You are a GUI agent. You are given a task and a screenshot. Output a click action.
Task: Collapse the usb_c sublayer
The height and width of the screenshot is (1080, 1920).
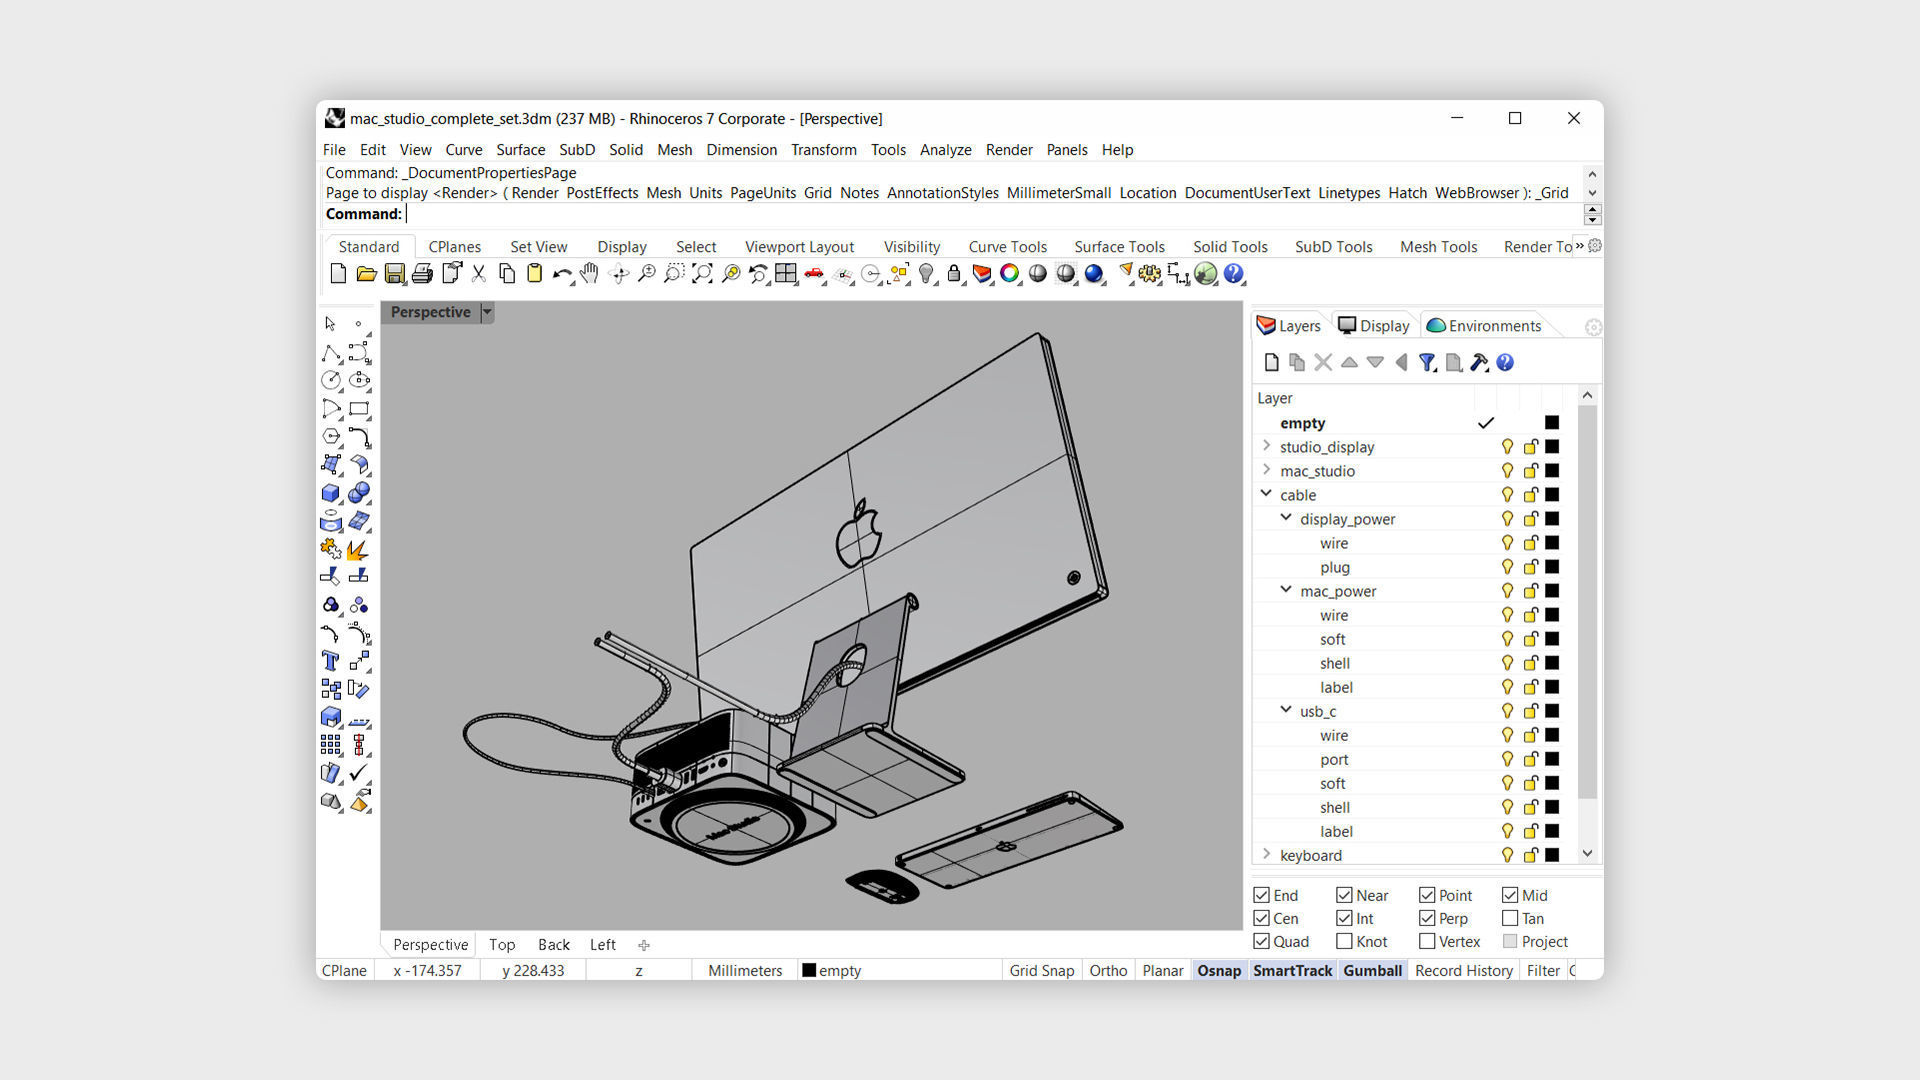(x=1287, y=710)
